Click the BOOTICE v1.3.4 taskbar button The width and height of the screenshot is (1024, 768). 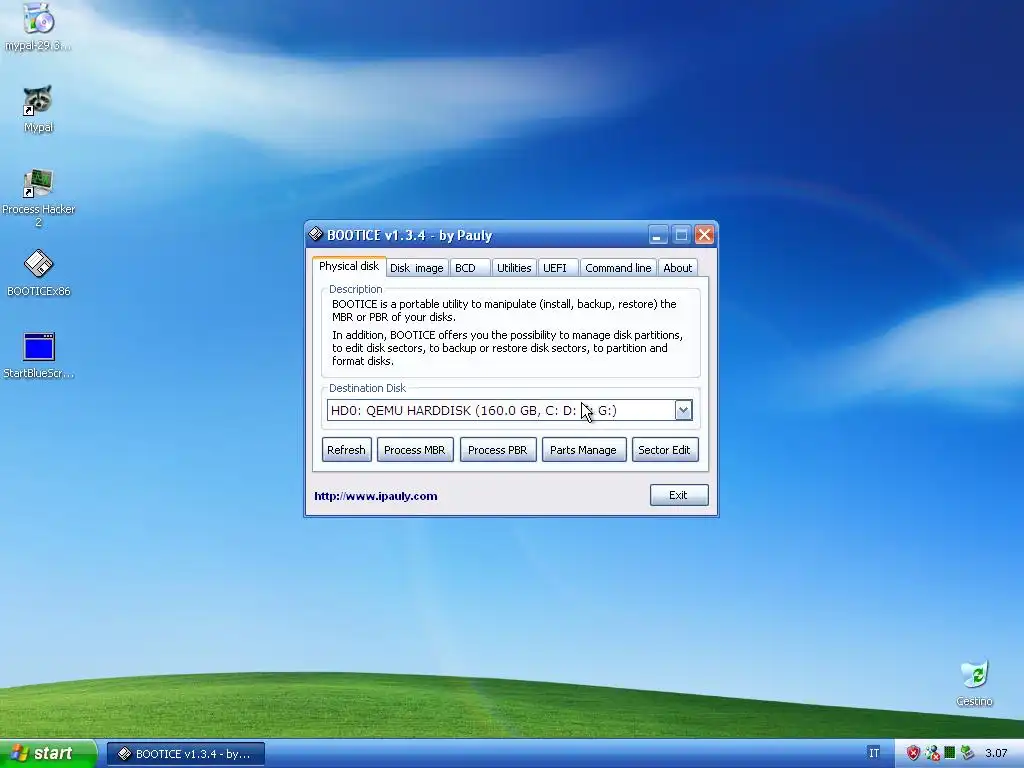[x=186, y=754]
